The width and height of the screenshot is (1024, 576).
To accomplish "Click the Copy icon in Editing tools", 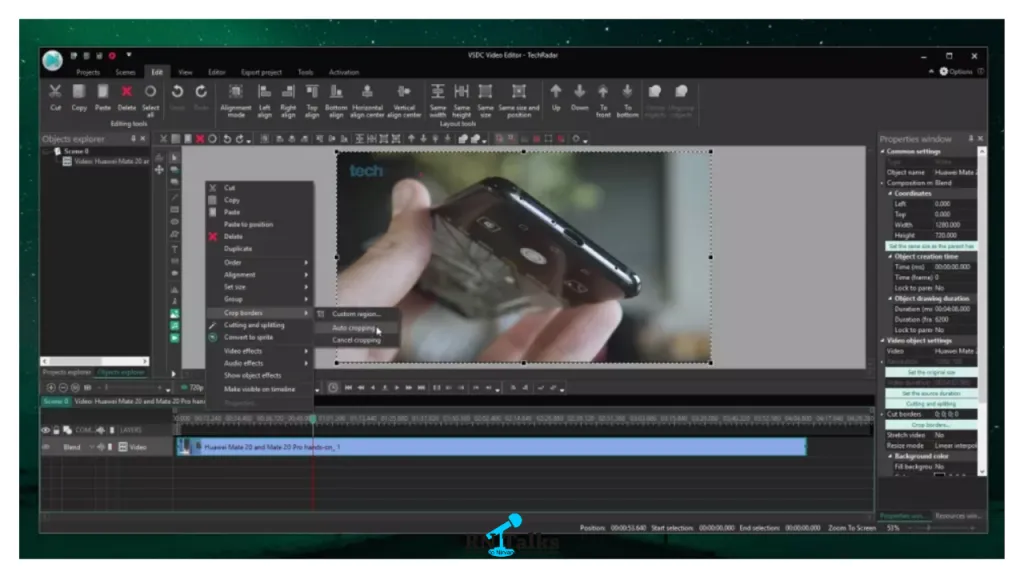I will click(x=79, y=91).
